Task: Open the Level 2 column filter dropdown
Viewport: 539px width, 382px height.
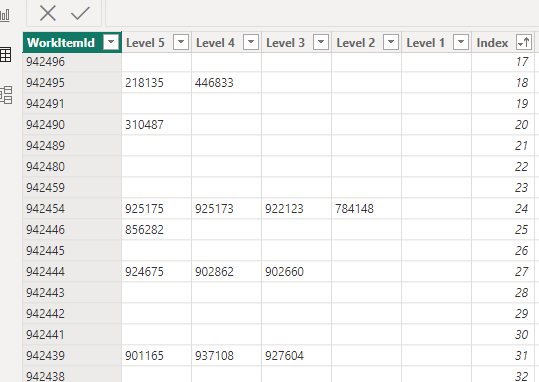Action: click(x=391, y=42)
